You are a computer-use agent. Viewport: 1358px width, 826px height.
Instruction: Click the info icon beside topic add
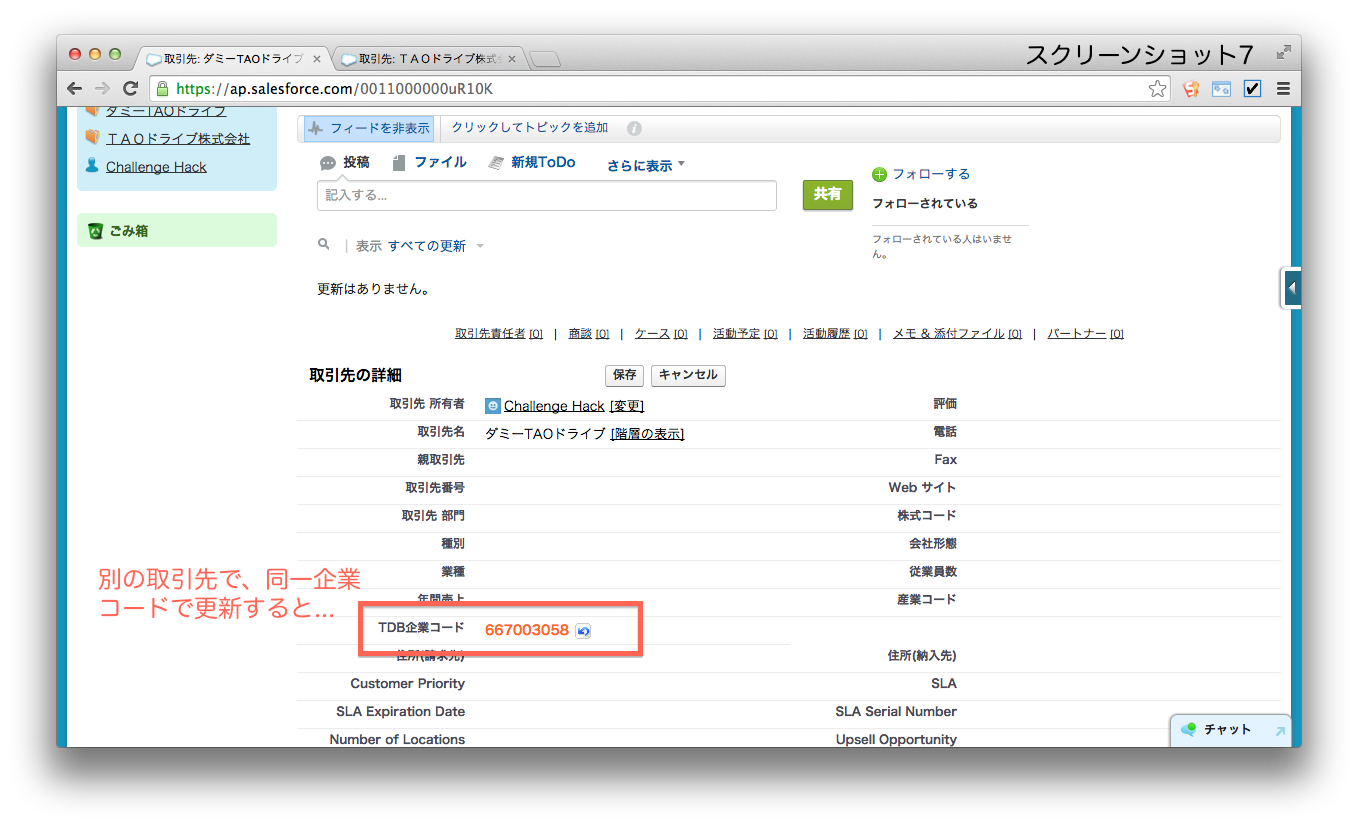tap(634, 129)
